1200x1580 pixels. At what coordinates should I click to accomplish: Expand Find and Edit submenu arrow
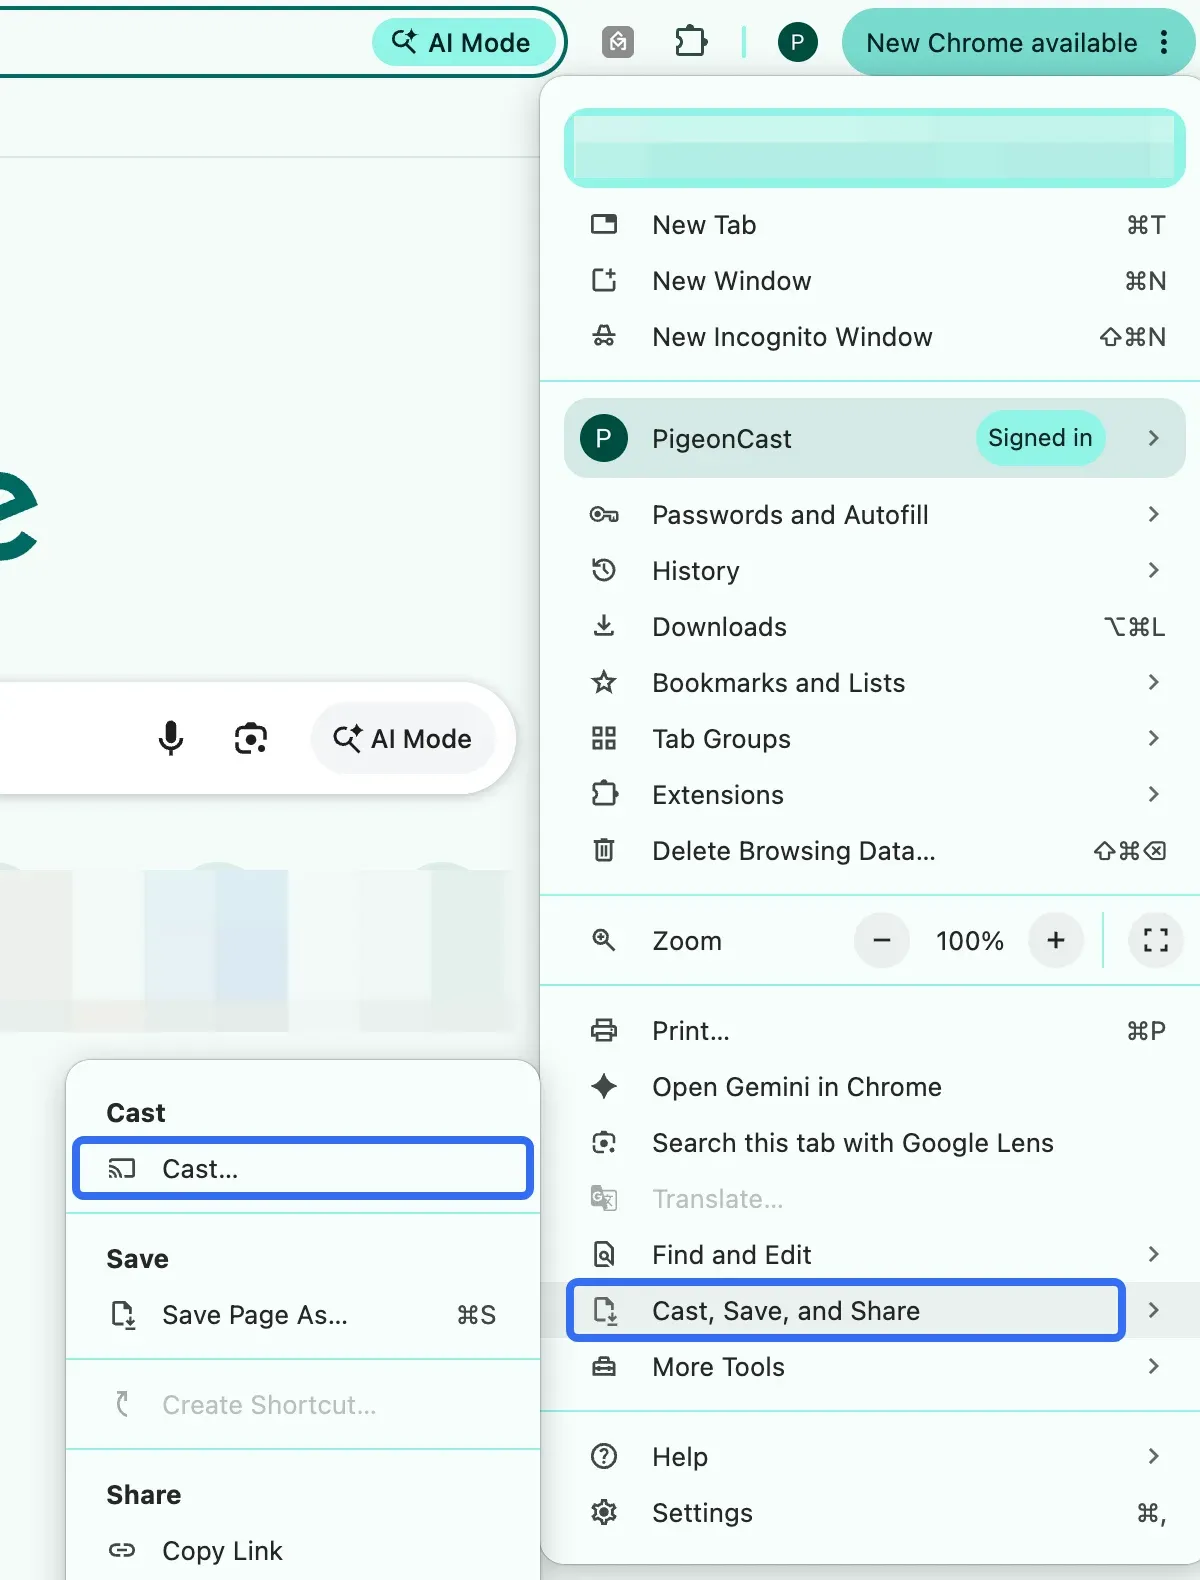[1154, 1254]
